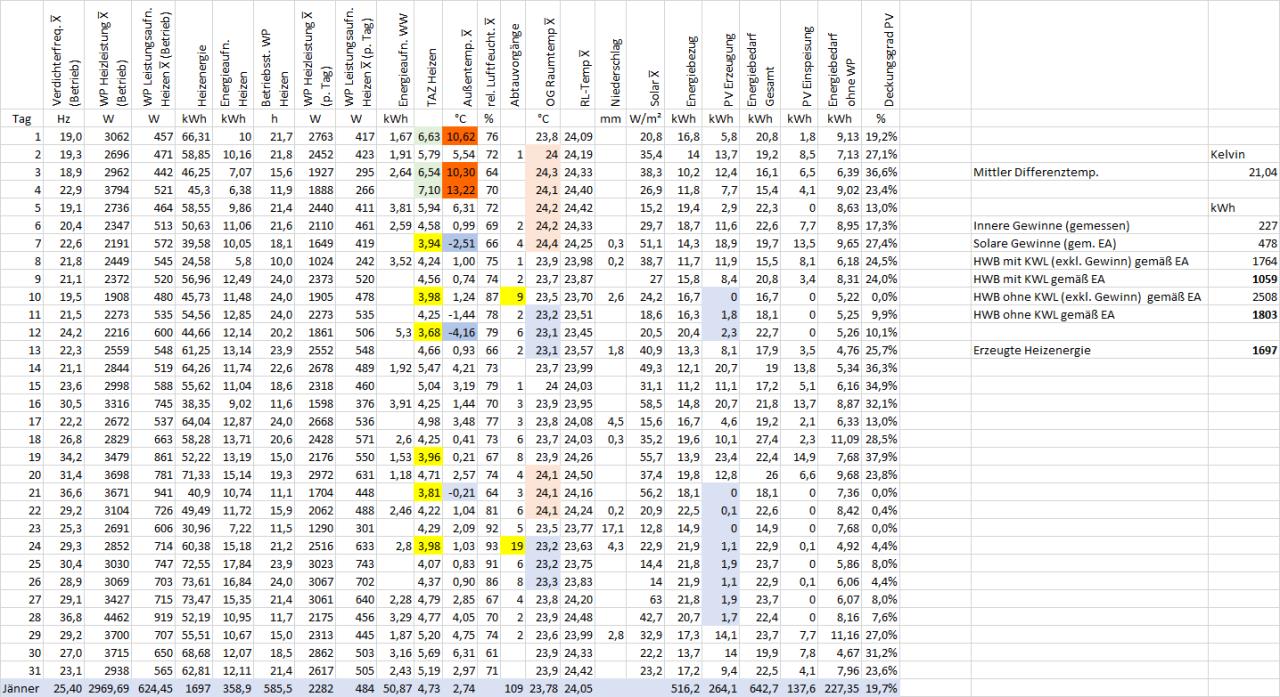
Task: Select the yellow 3,68 TAZ cell
Action: (x=429, y=334)
